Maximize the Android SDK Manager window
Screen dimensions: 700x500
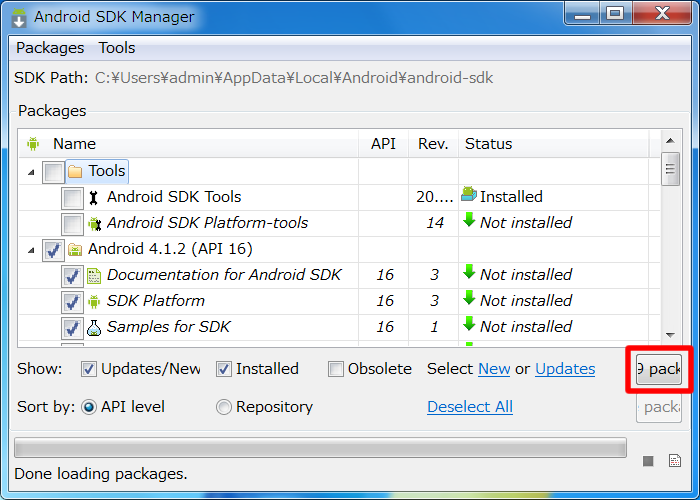(615, 14)
